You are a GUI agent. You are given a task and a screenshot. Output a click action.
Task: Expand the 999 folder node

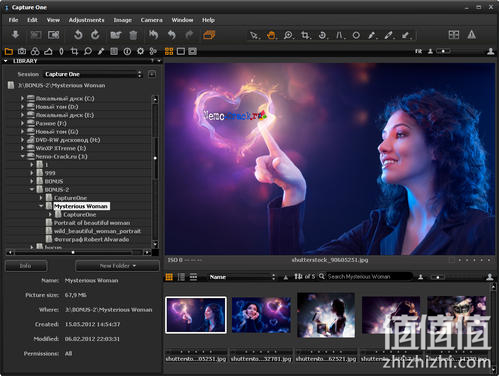(x=32, y=173)
